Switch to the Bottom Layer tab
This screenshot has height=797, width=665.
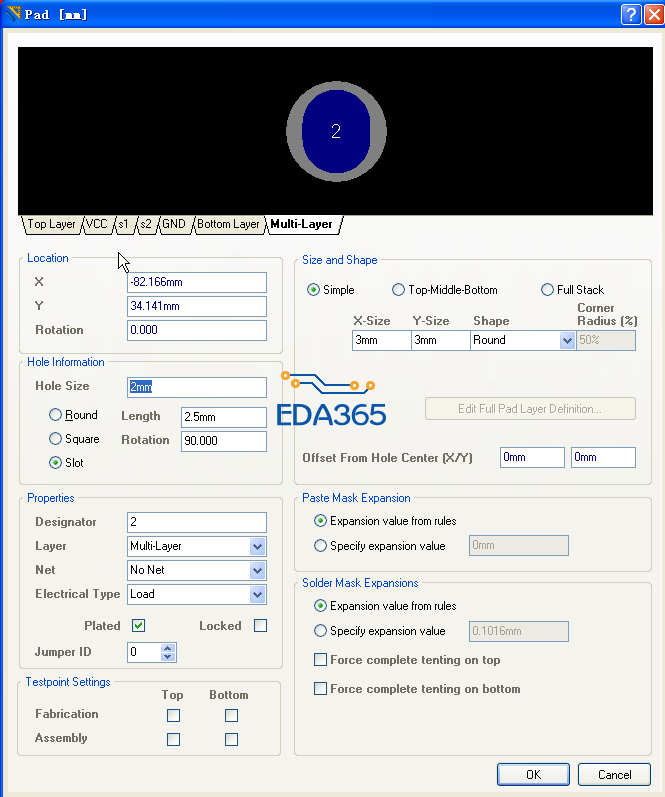pyautogui.click(x=228, y=224)
